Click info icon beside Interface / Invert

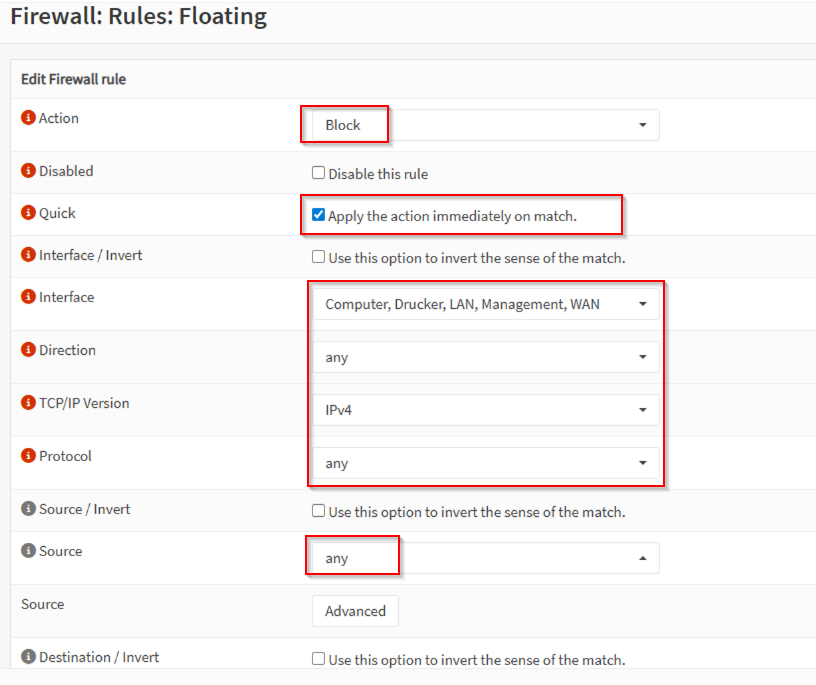tap(28, 255)
